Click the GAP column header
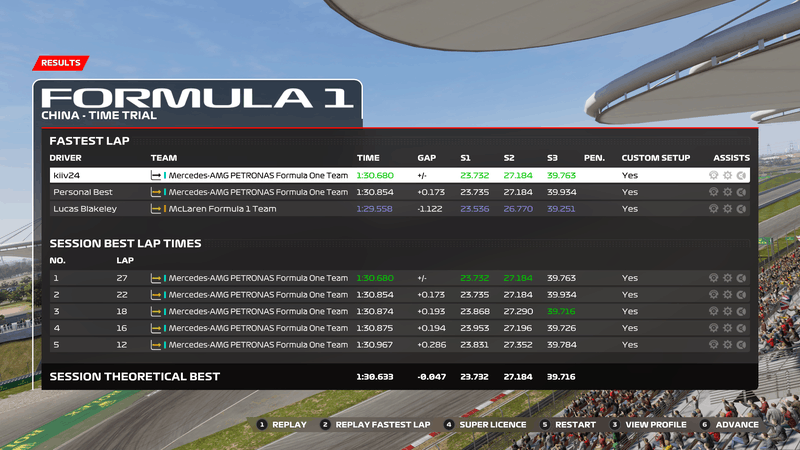 coord(427,158)
